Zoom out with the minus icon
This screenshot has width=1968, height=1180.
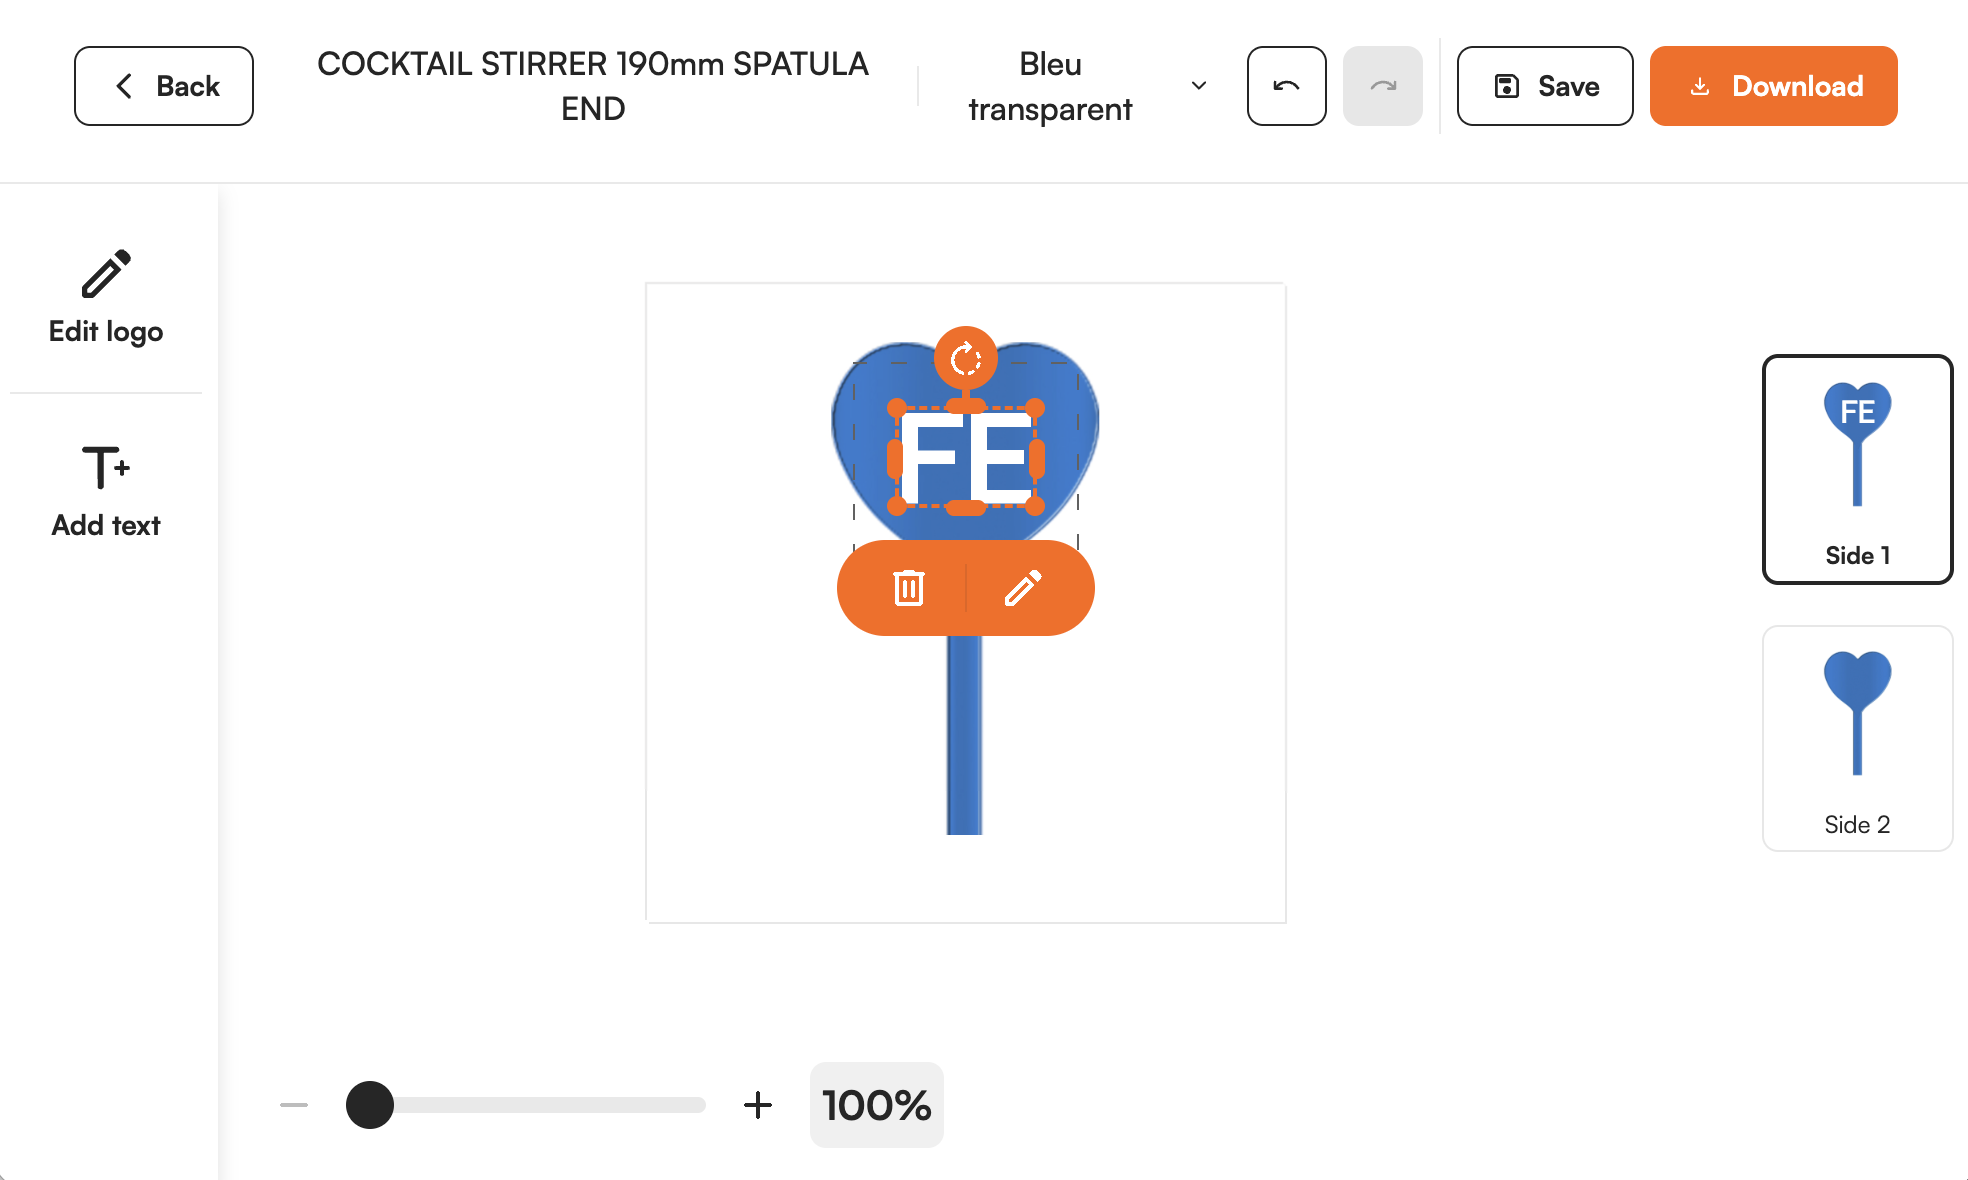(x=294, y=1105)
